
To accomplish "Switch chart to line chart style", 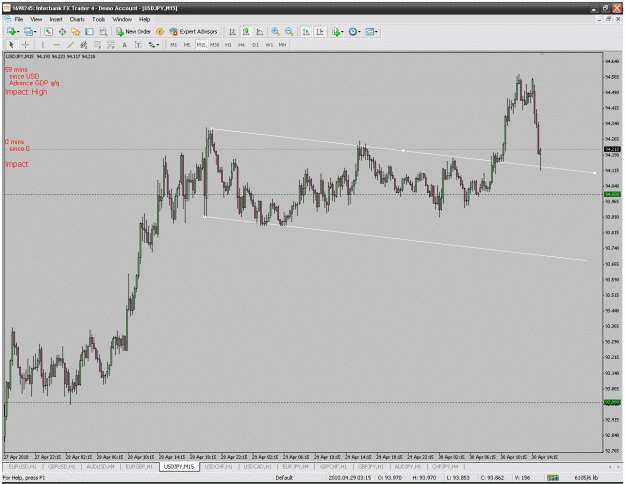I will click(x=259, y=31).
